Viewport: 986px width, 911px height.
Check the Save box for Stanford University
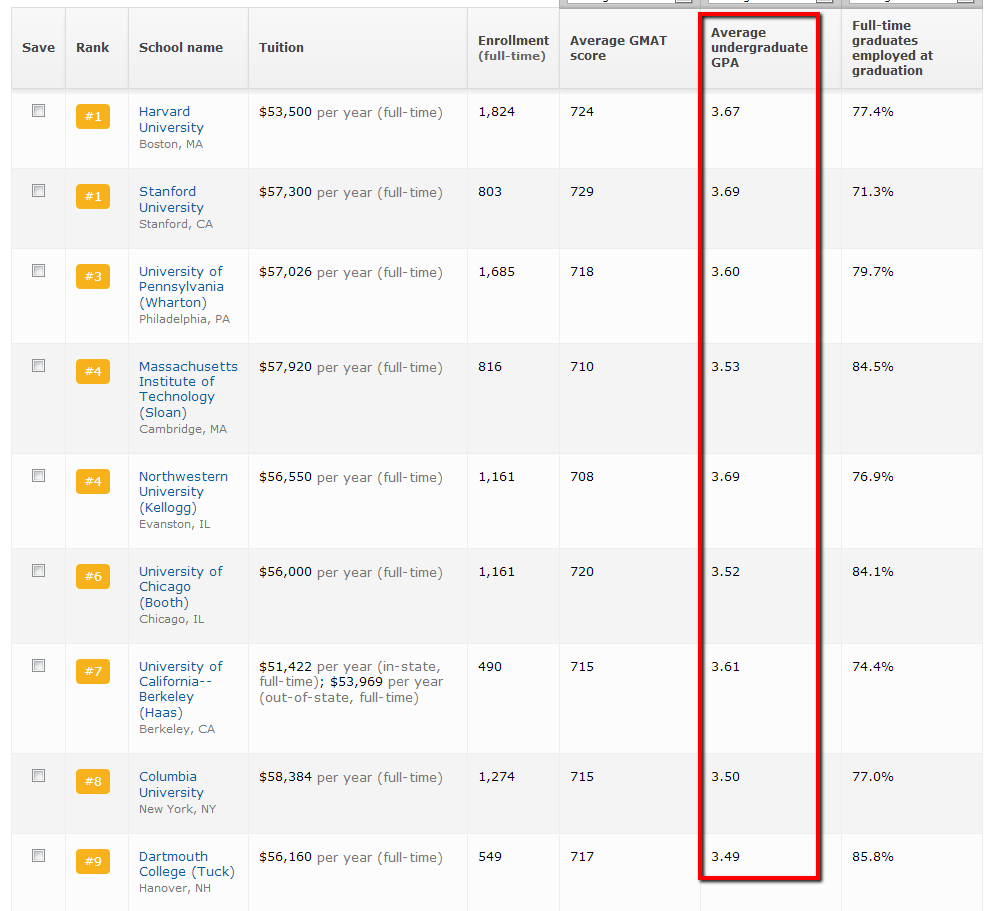pyautogui.click(x=38, y=190)
